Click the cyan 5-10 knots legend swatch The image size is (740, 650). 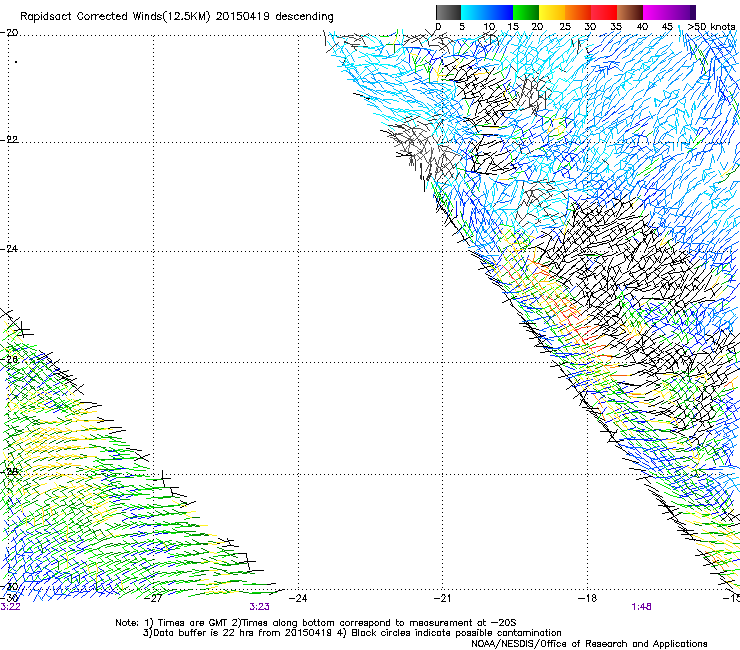(x=474, y=12)
